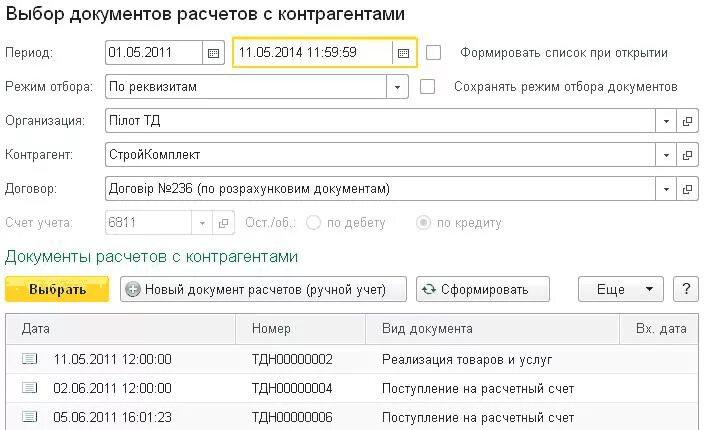The image size is (704, 430).
Task: Click document icon of row ТДН00000004
Action: coord(30,387)
